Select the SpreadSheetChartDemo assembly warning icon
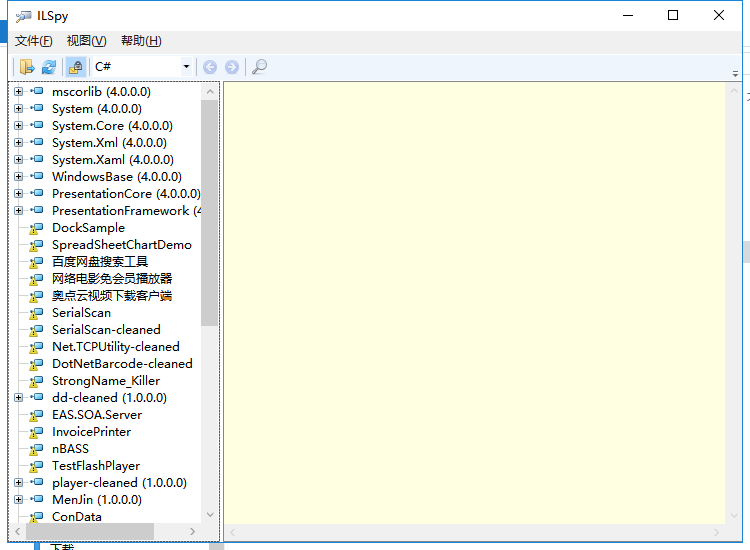Screen dimensions: 750x550 coord(36,245)
